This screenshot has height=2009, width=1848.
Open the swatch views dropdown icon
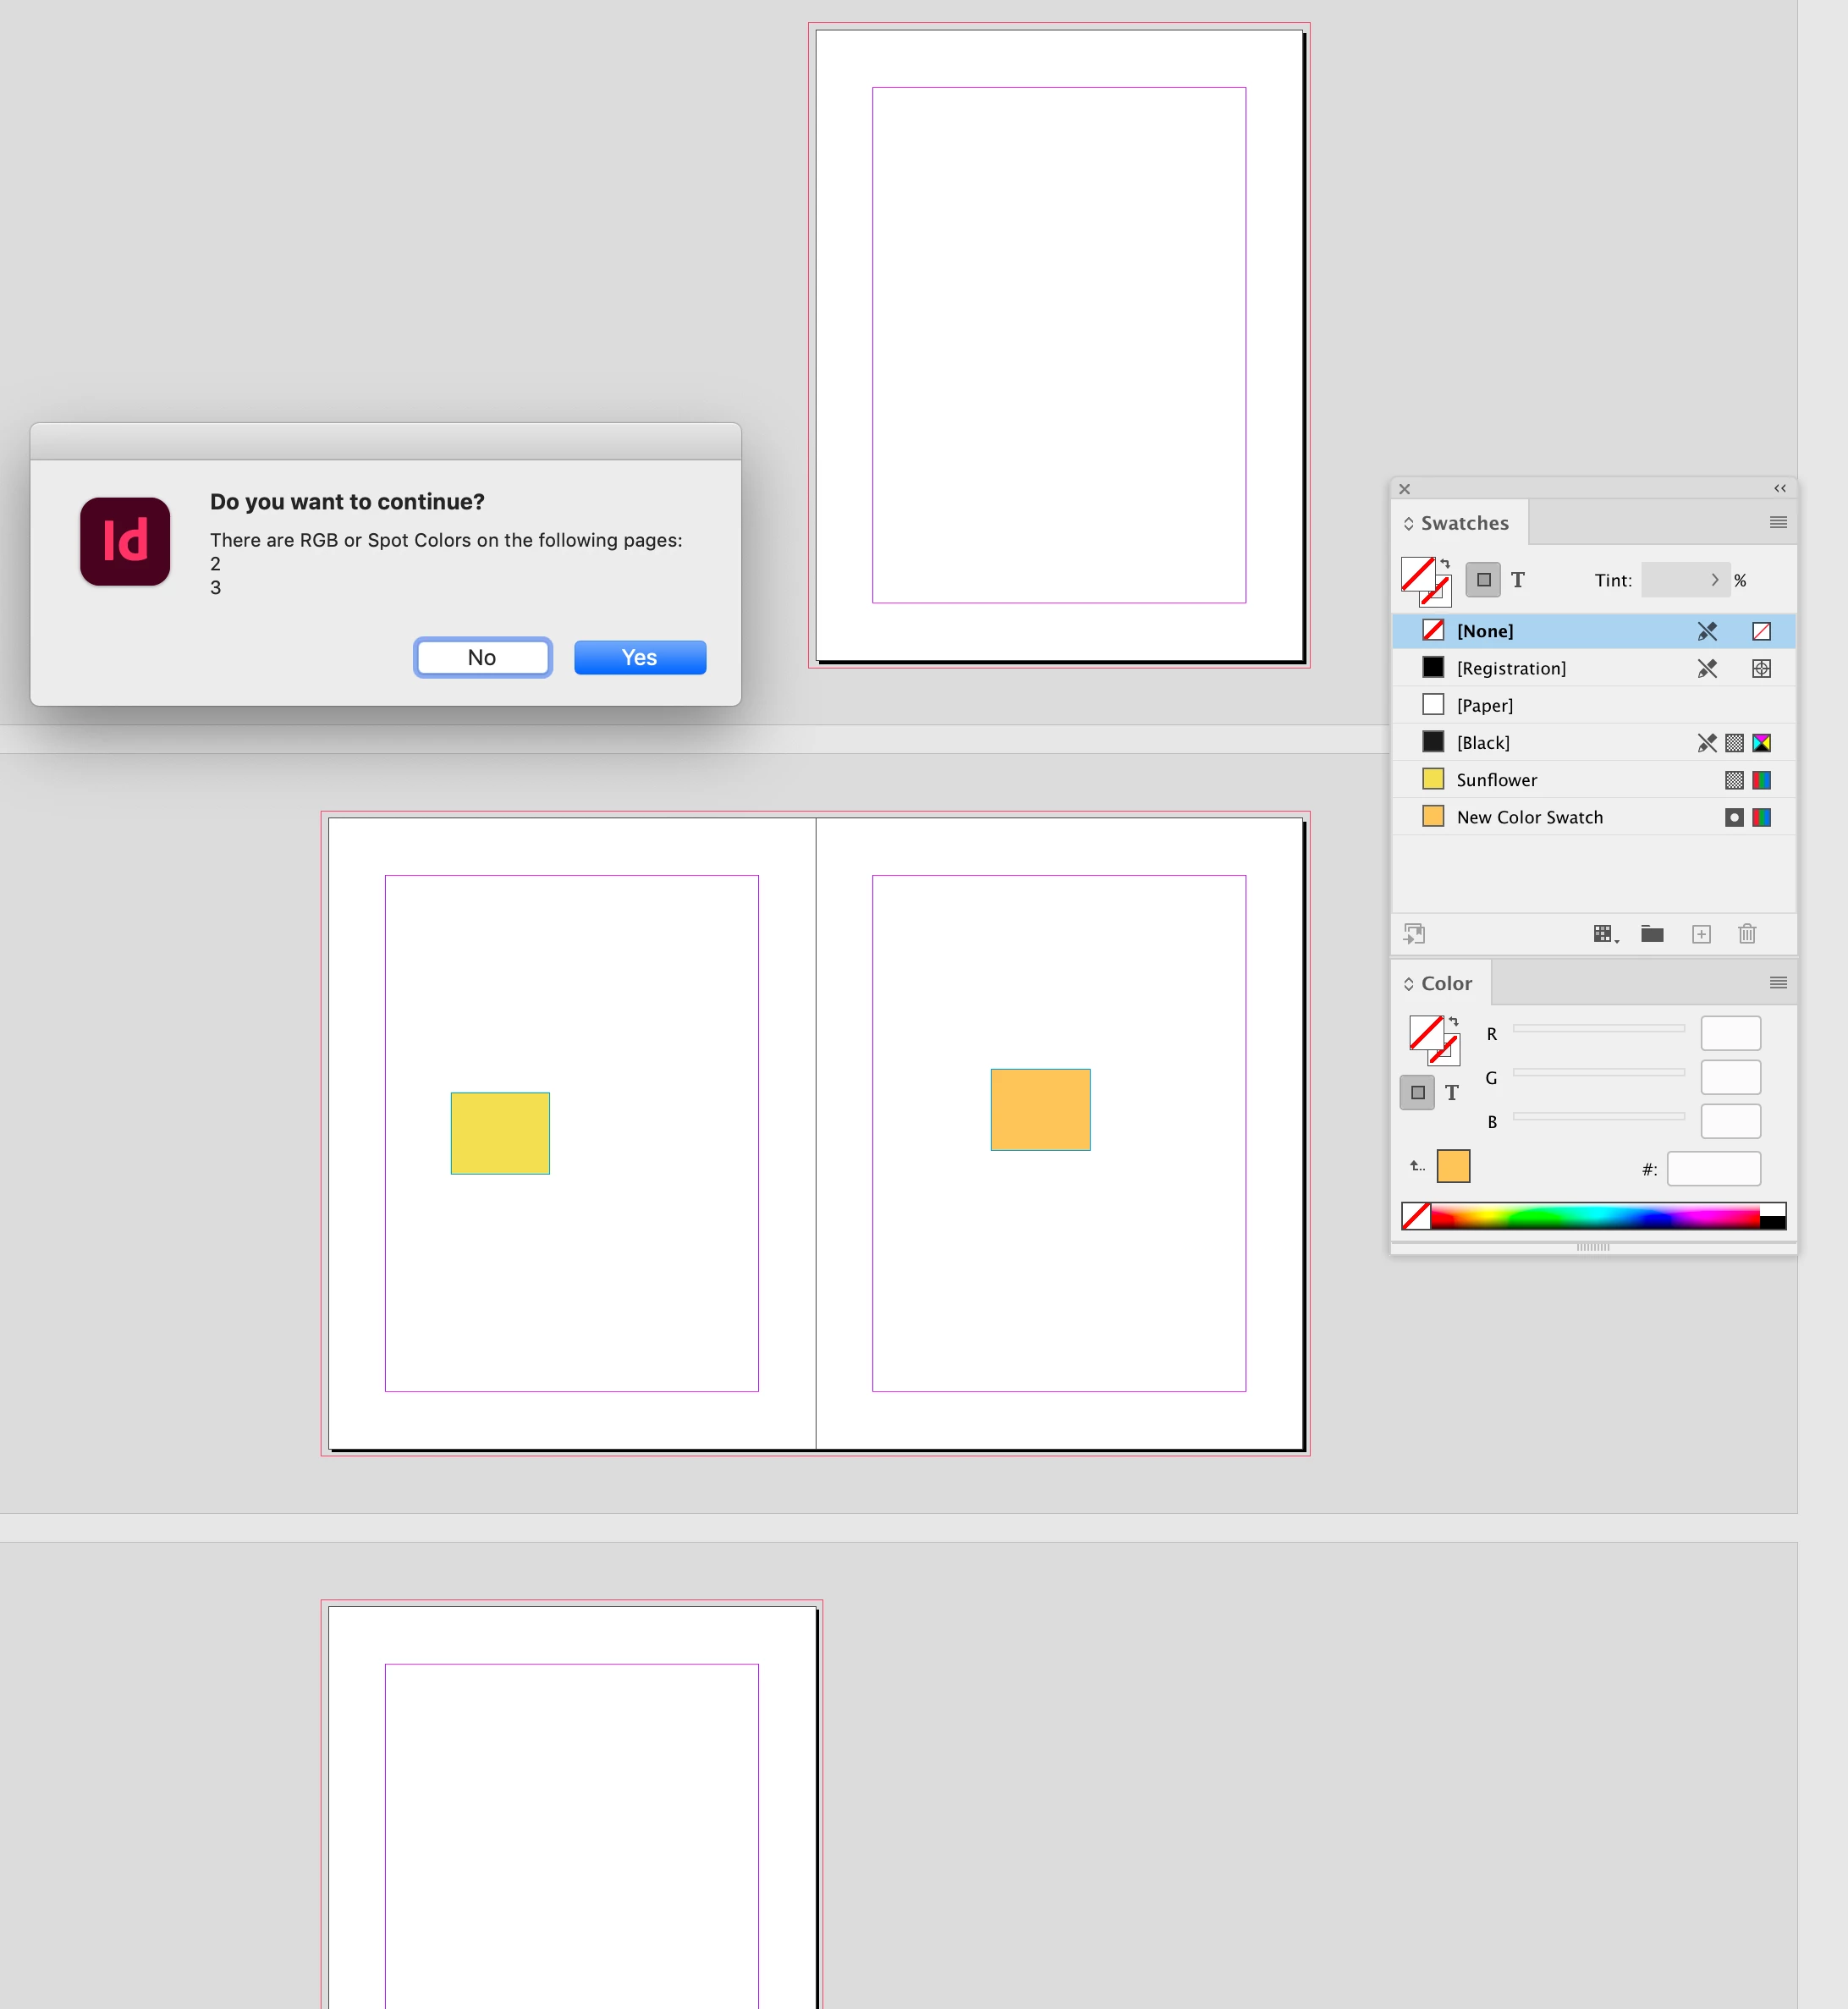[1605, 934]
